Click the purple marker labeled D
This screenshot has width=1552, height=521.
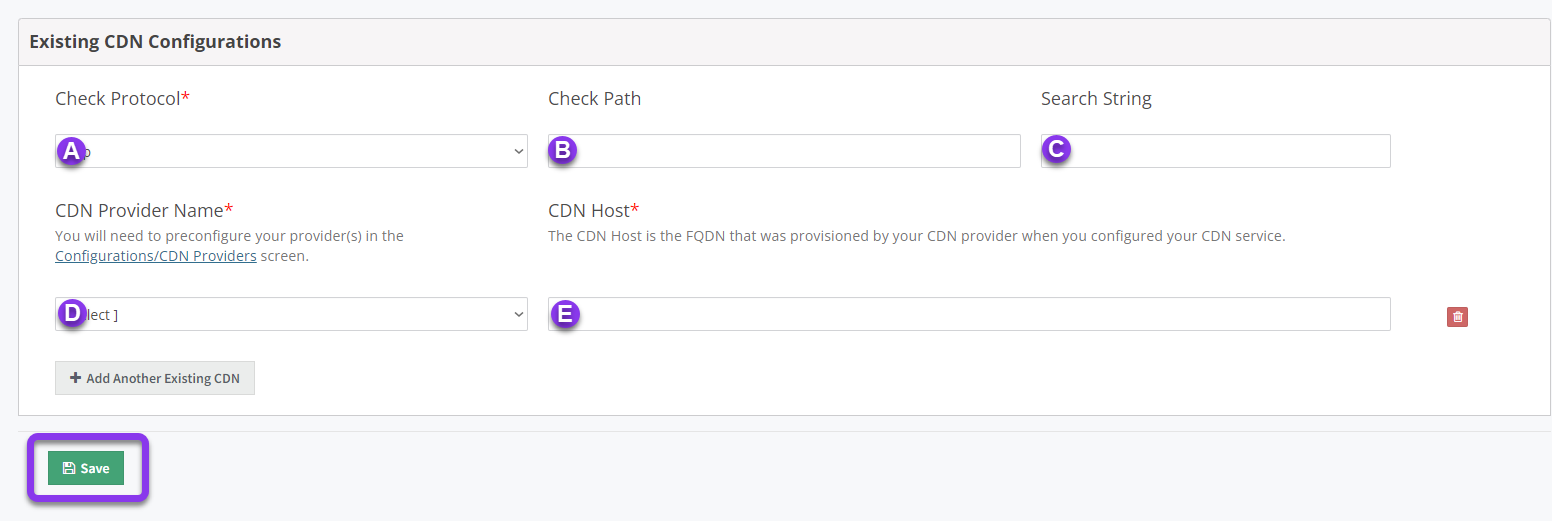[x=70, y=314]
